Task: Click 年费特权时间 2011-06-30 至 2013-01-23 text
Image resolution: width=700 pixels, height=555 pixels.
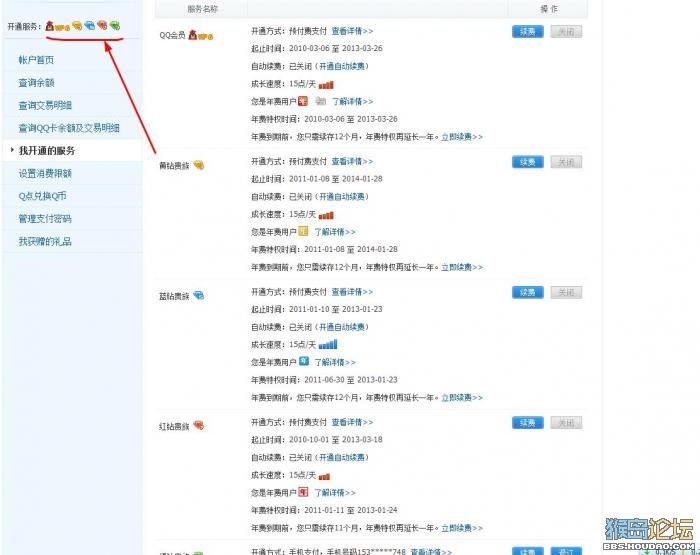Action: [324, 380]
